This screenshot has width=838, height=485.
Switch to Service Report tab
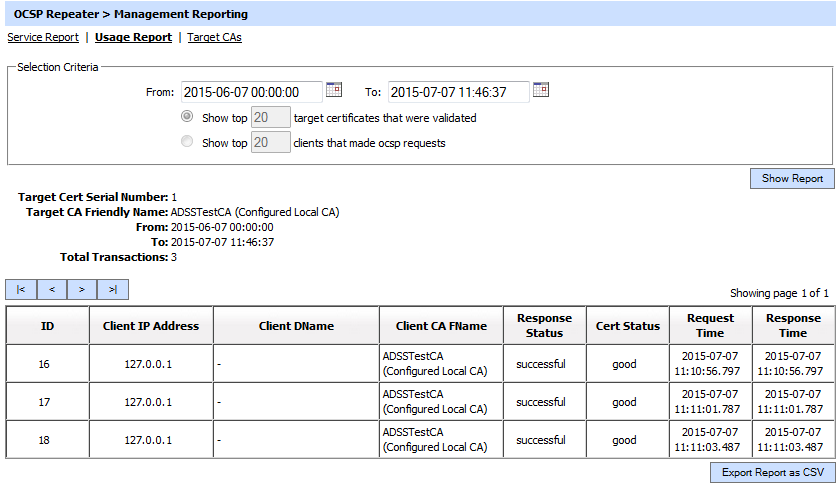(x=43, y=37)
